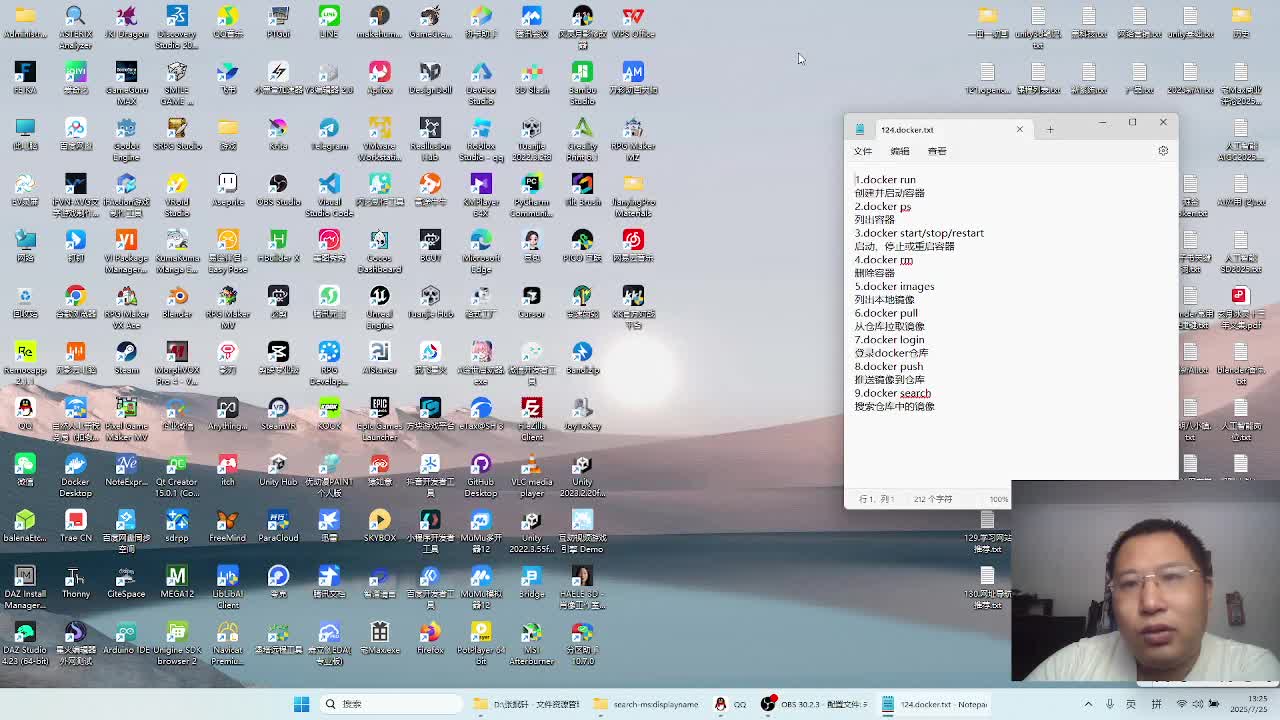
Task: Open the Krita desktop icon
Action: (x=278, y=134)
